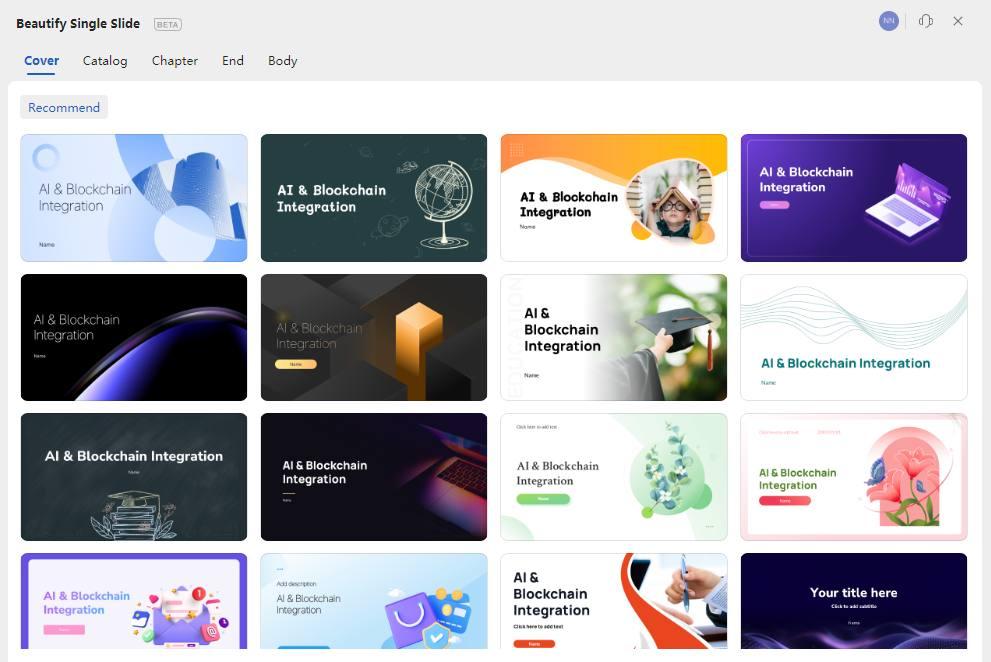Pick the orange wave child with books template

(x=614, y=198)
